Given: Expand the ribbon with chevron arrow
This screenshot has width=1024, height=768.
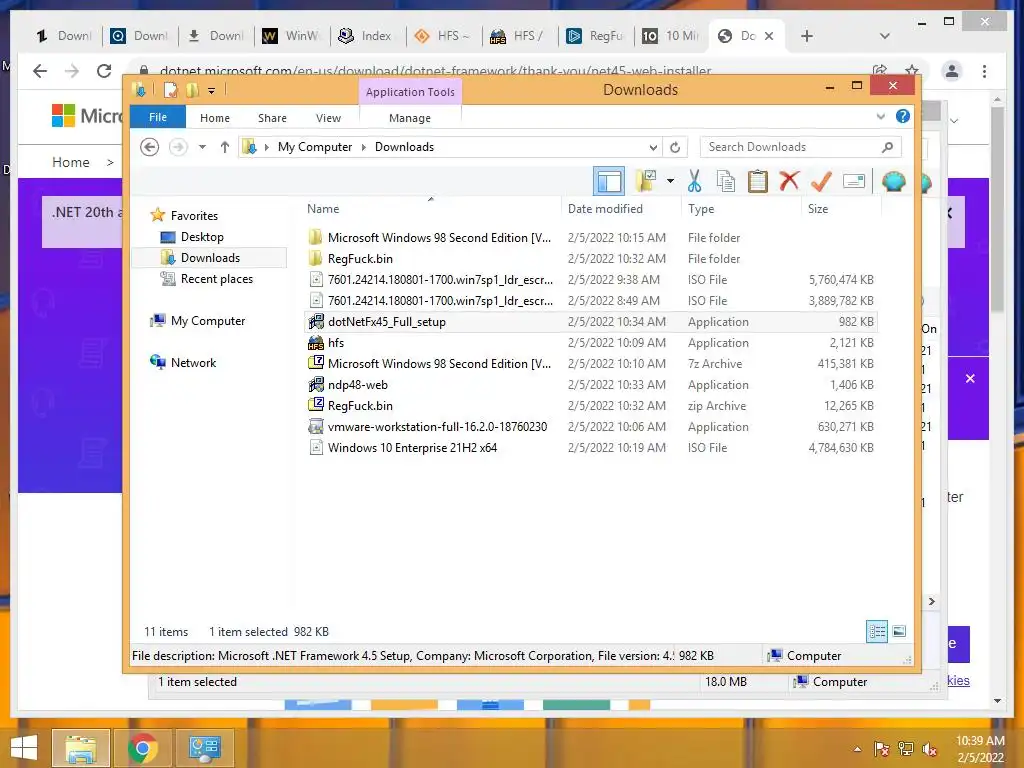Looking at the screenshot, I should pos(880,116).
